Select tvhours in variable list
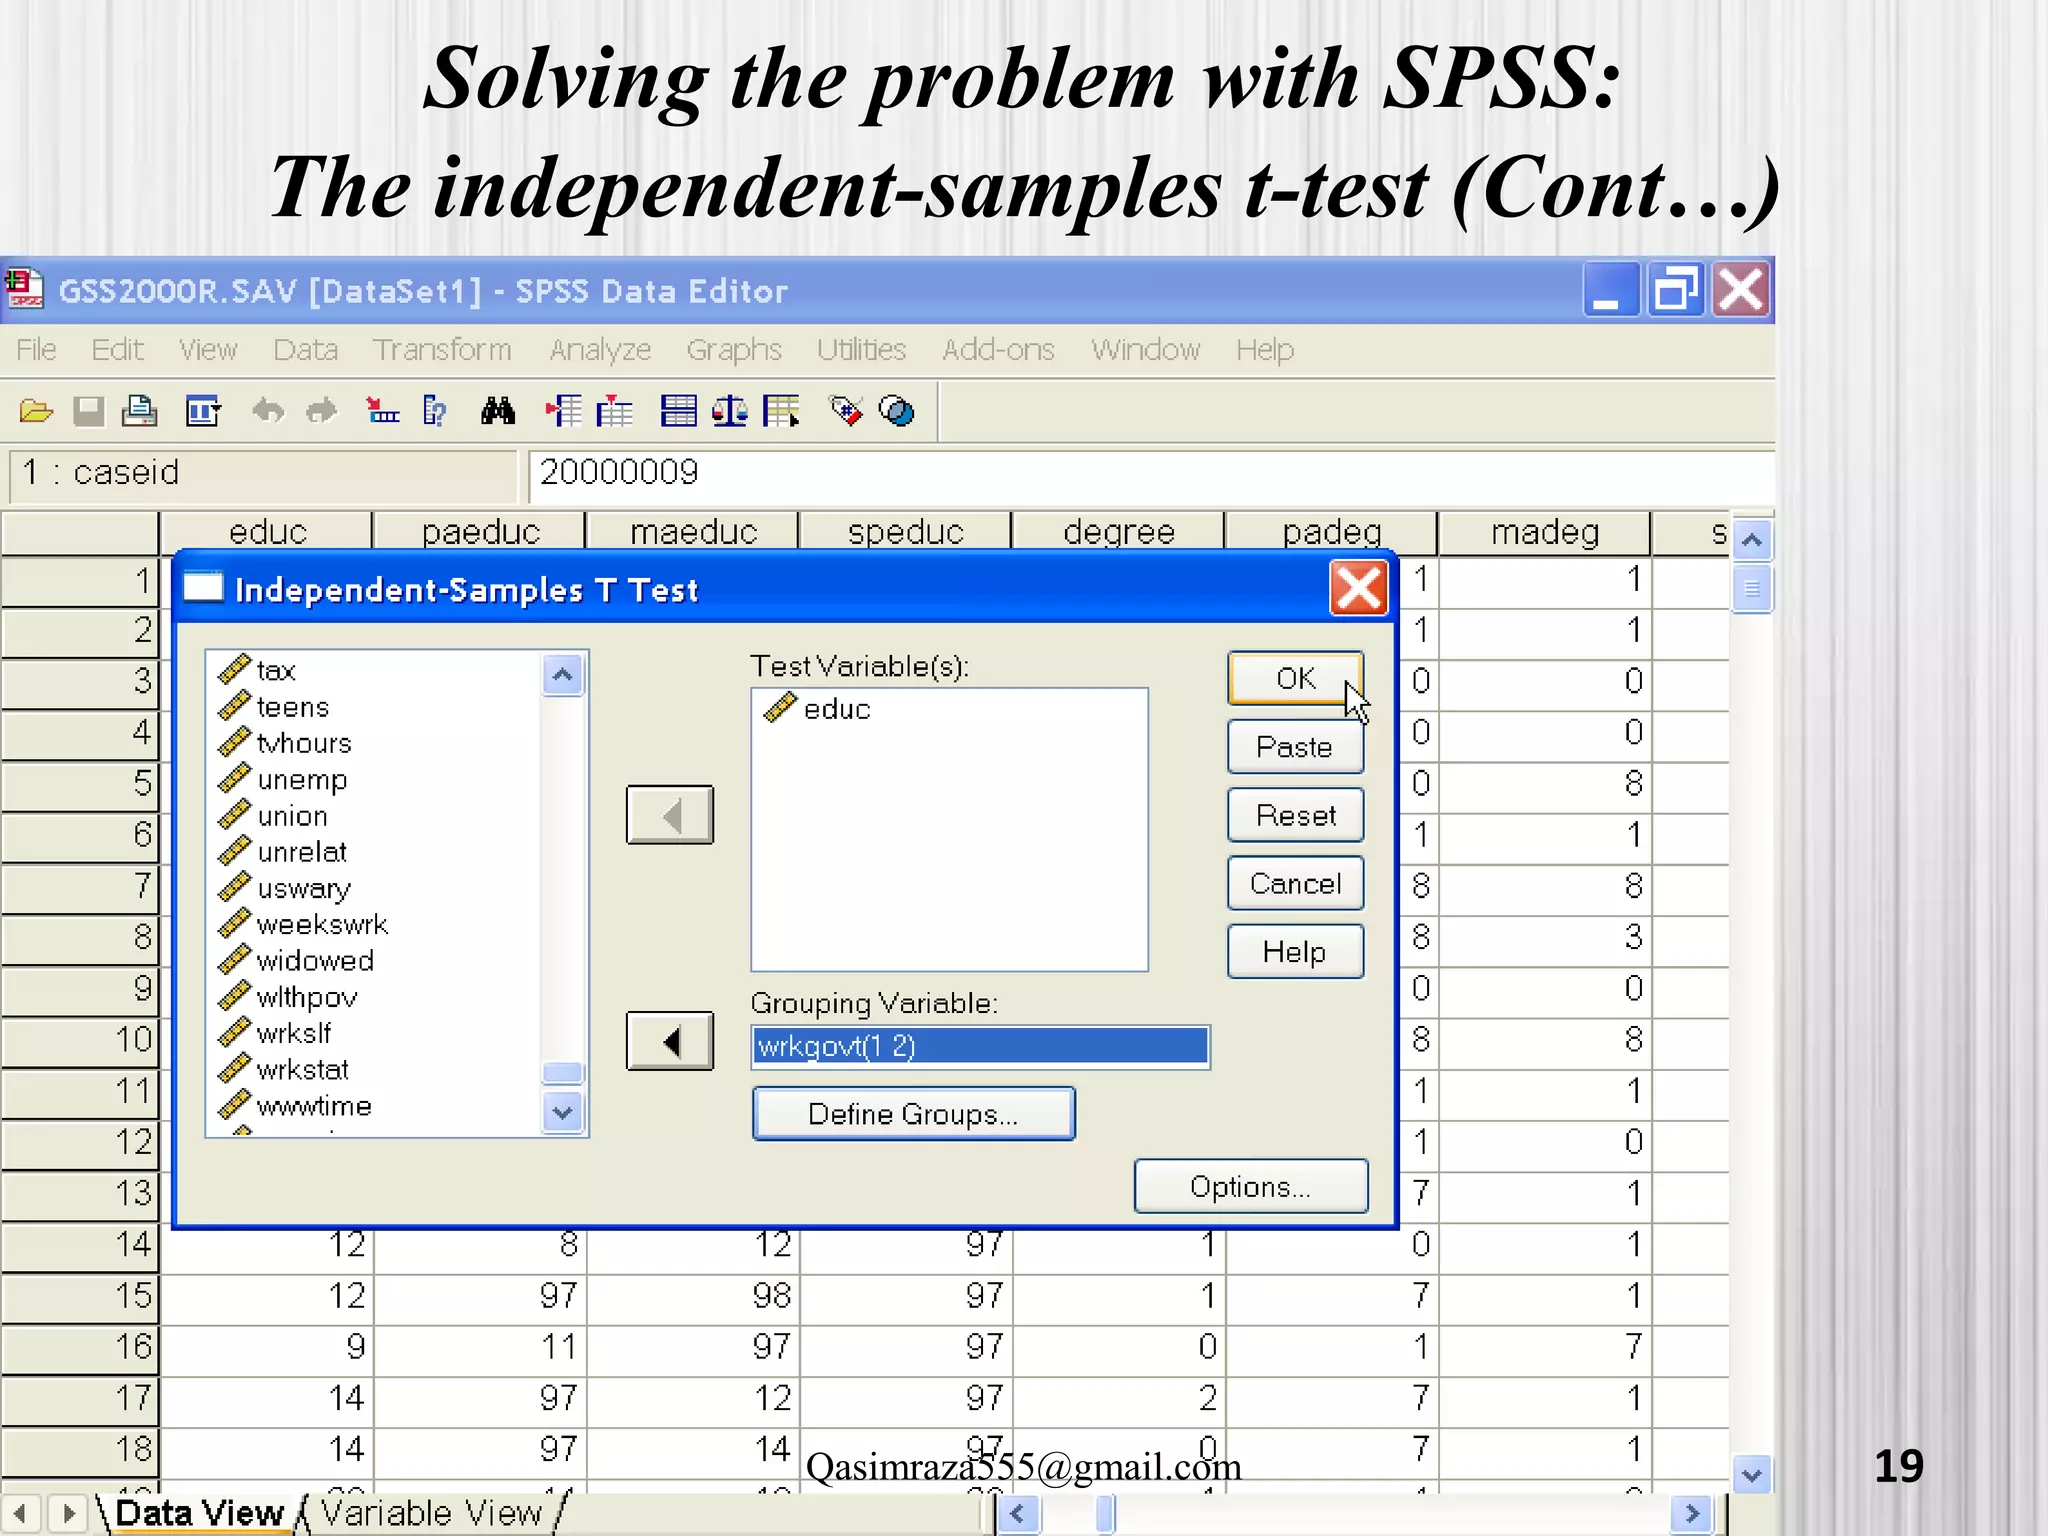This screenshot has height=1536, width=2048. [x=304, y=743]
